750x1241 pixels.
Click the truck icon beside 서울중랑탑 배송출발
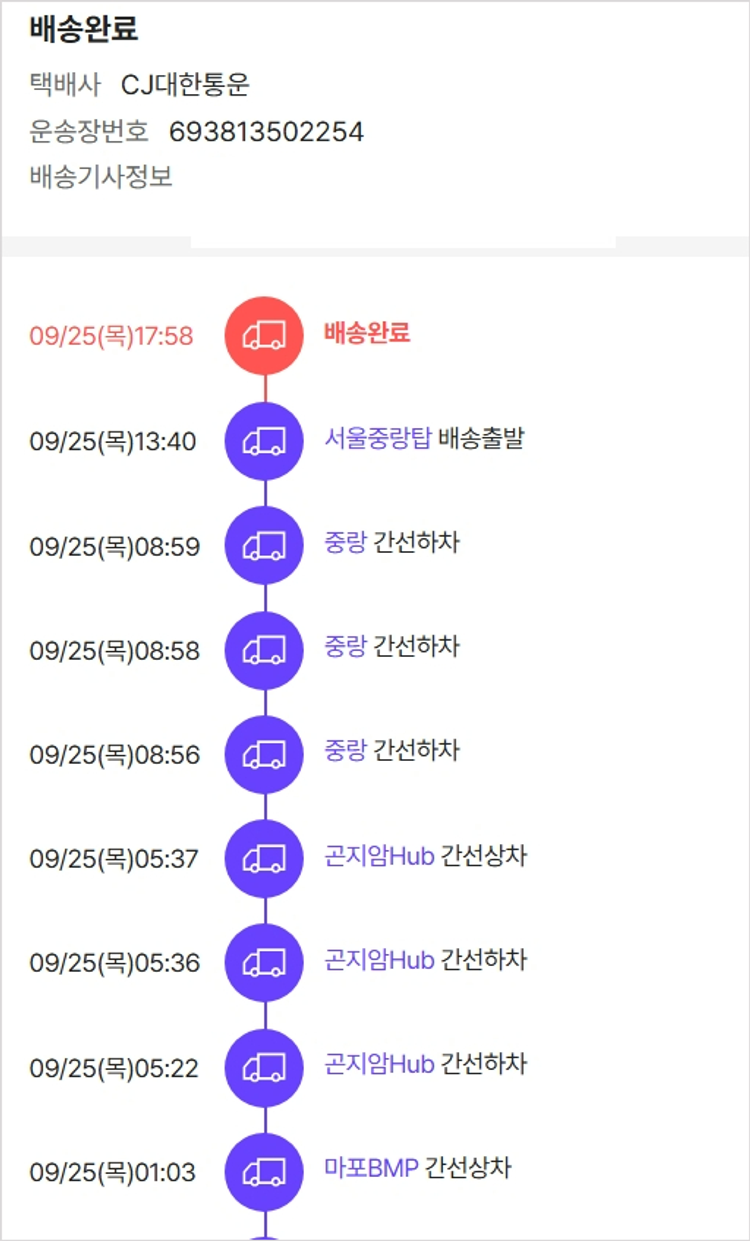[x=264, y=440]
